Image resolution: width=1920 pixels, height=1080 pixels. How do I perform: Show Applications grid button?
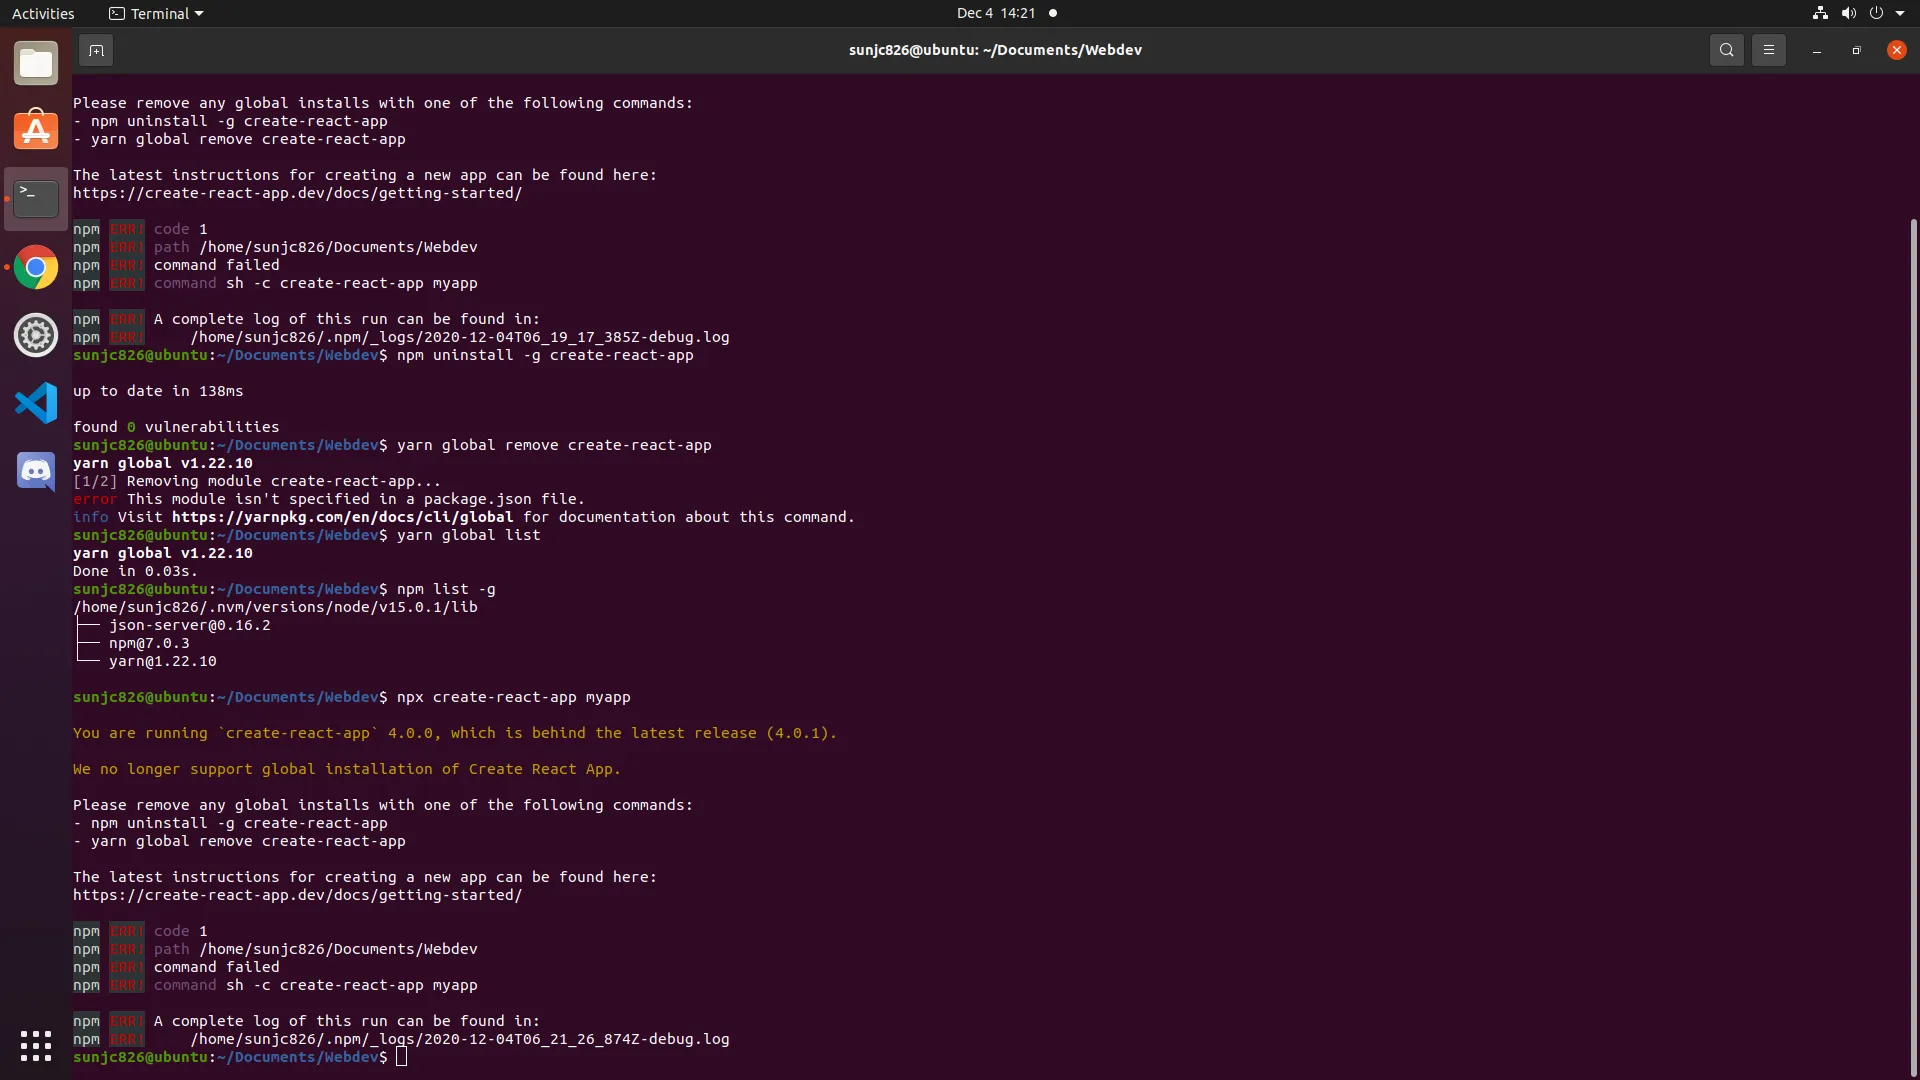[x=36, y=1045]
